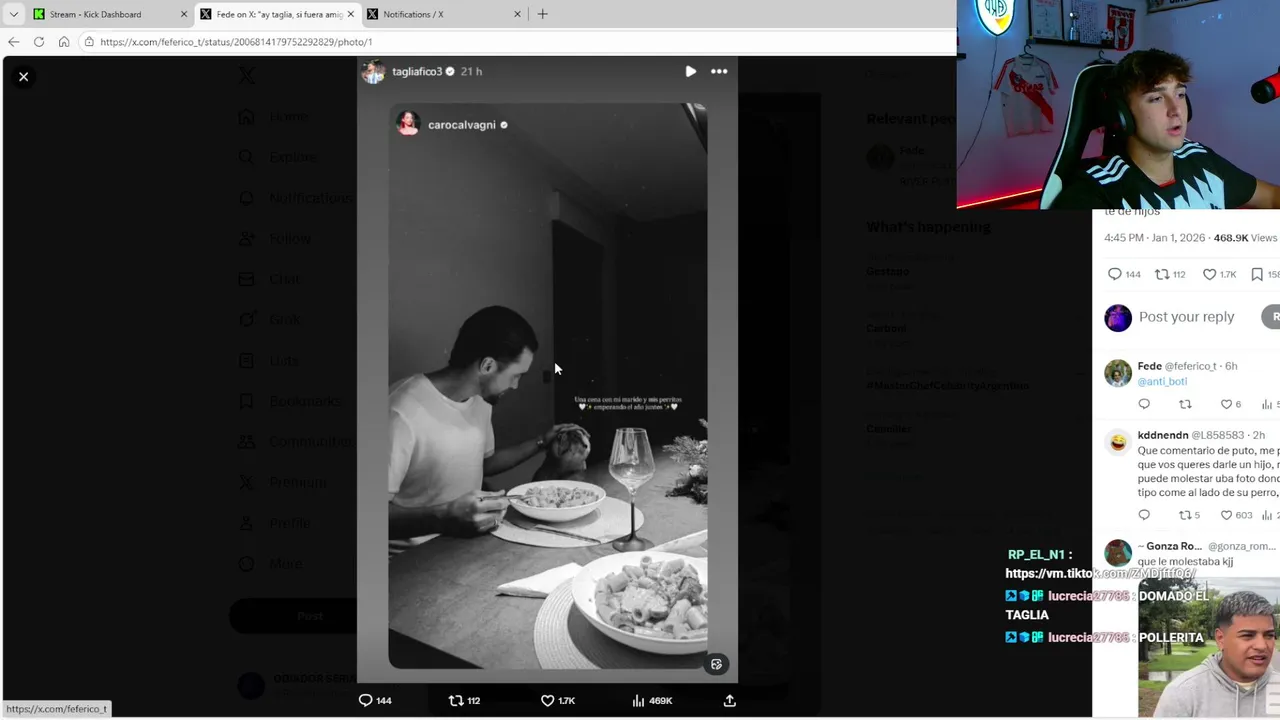Open the vm.tiktok.com chat link
The width and height of the screenshot is (1280, 720).
(1100, 573)
